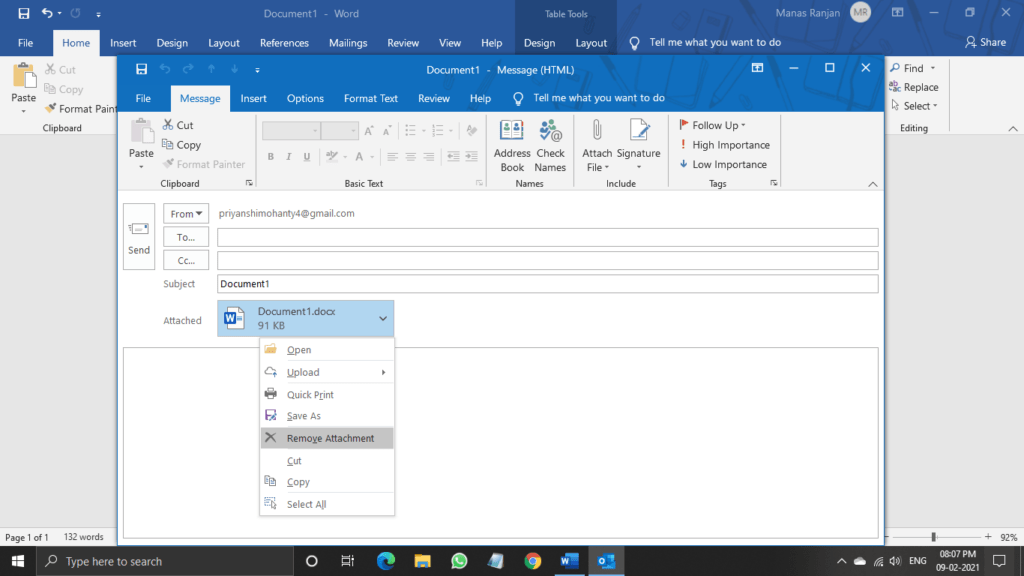Viewport: 1024px width, 576px height.
Task: Open the Tags group dialog launcher
Action: (774, 184)
